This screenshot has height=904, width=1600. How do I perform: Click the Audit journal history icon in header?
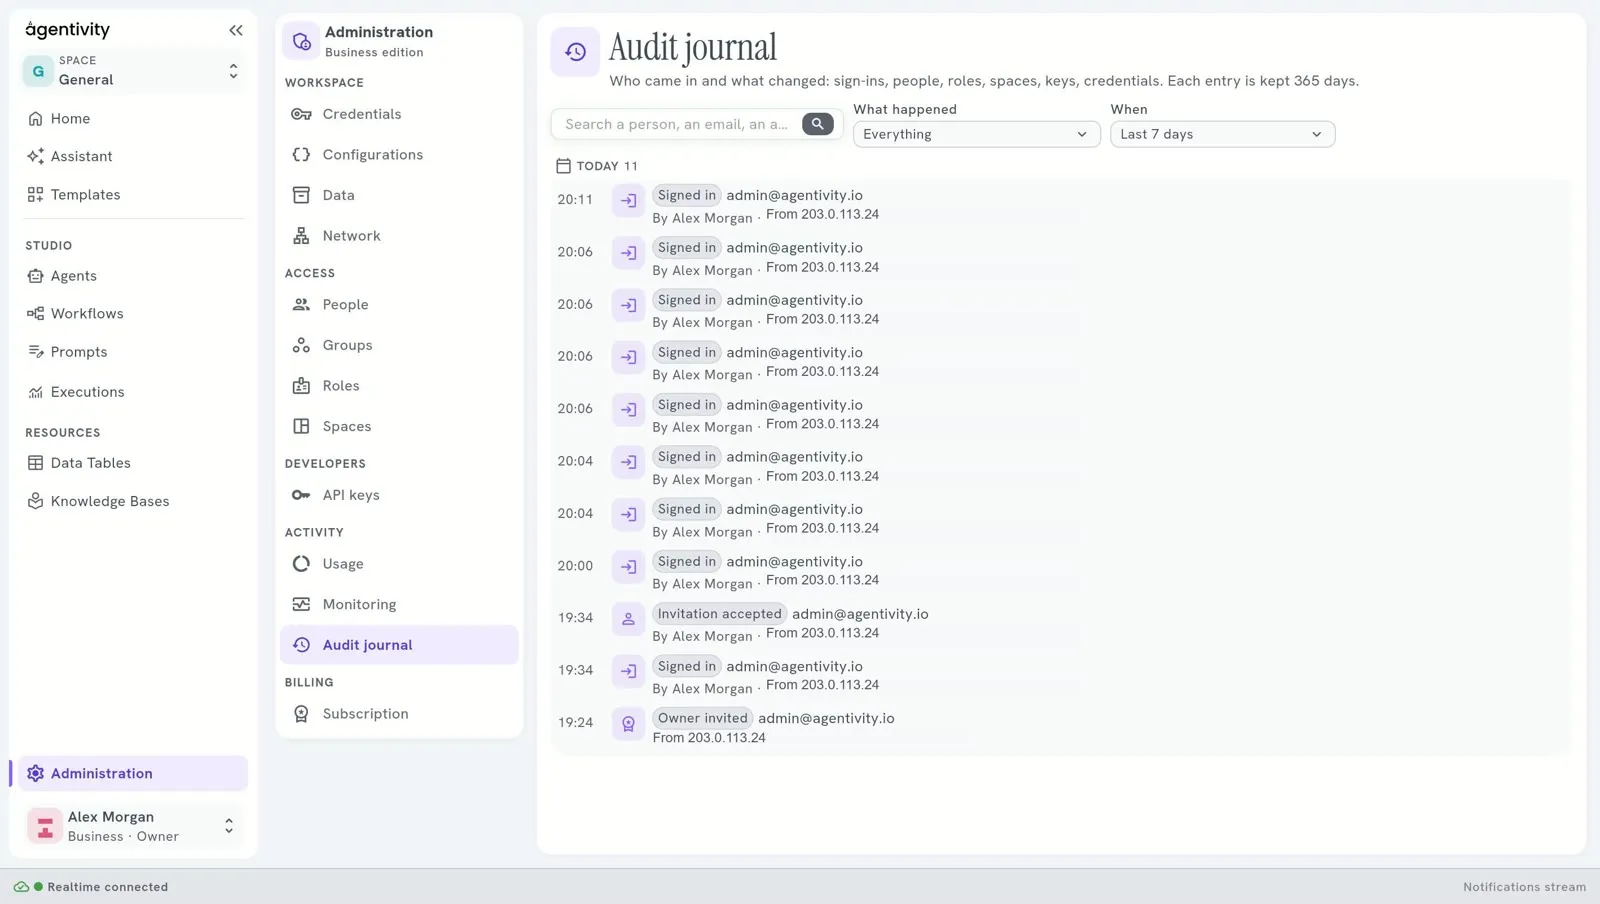coord(575,52)
